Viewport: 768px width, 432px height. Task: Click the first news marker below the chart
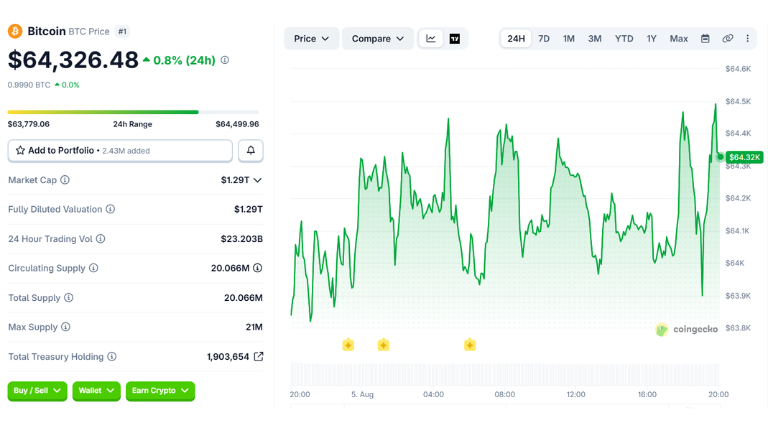tap(348, 345)
